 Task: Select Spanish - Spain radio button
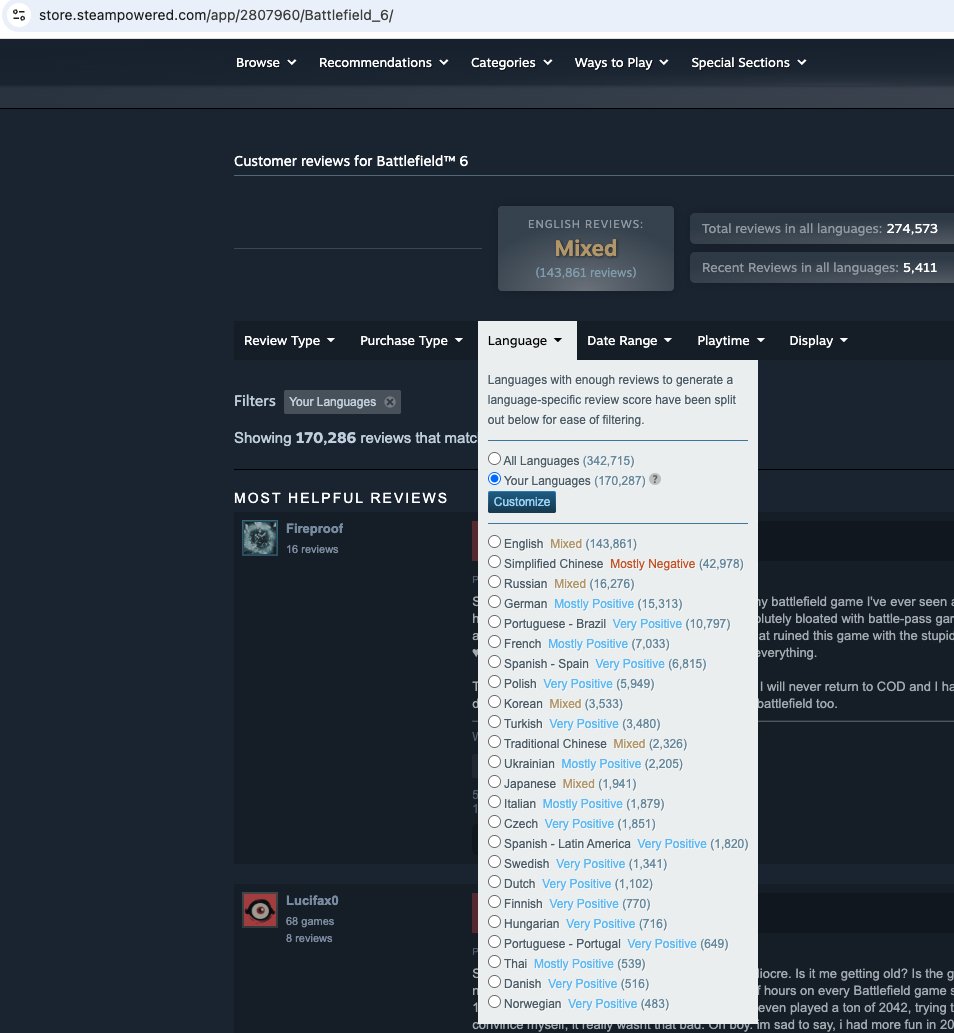coord(494,661)
